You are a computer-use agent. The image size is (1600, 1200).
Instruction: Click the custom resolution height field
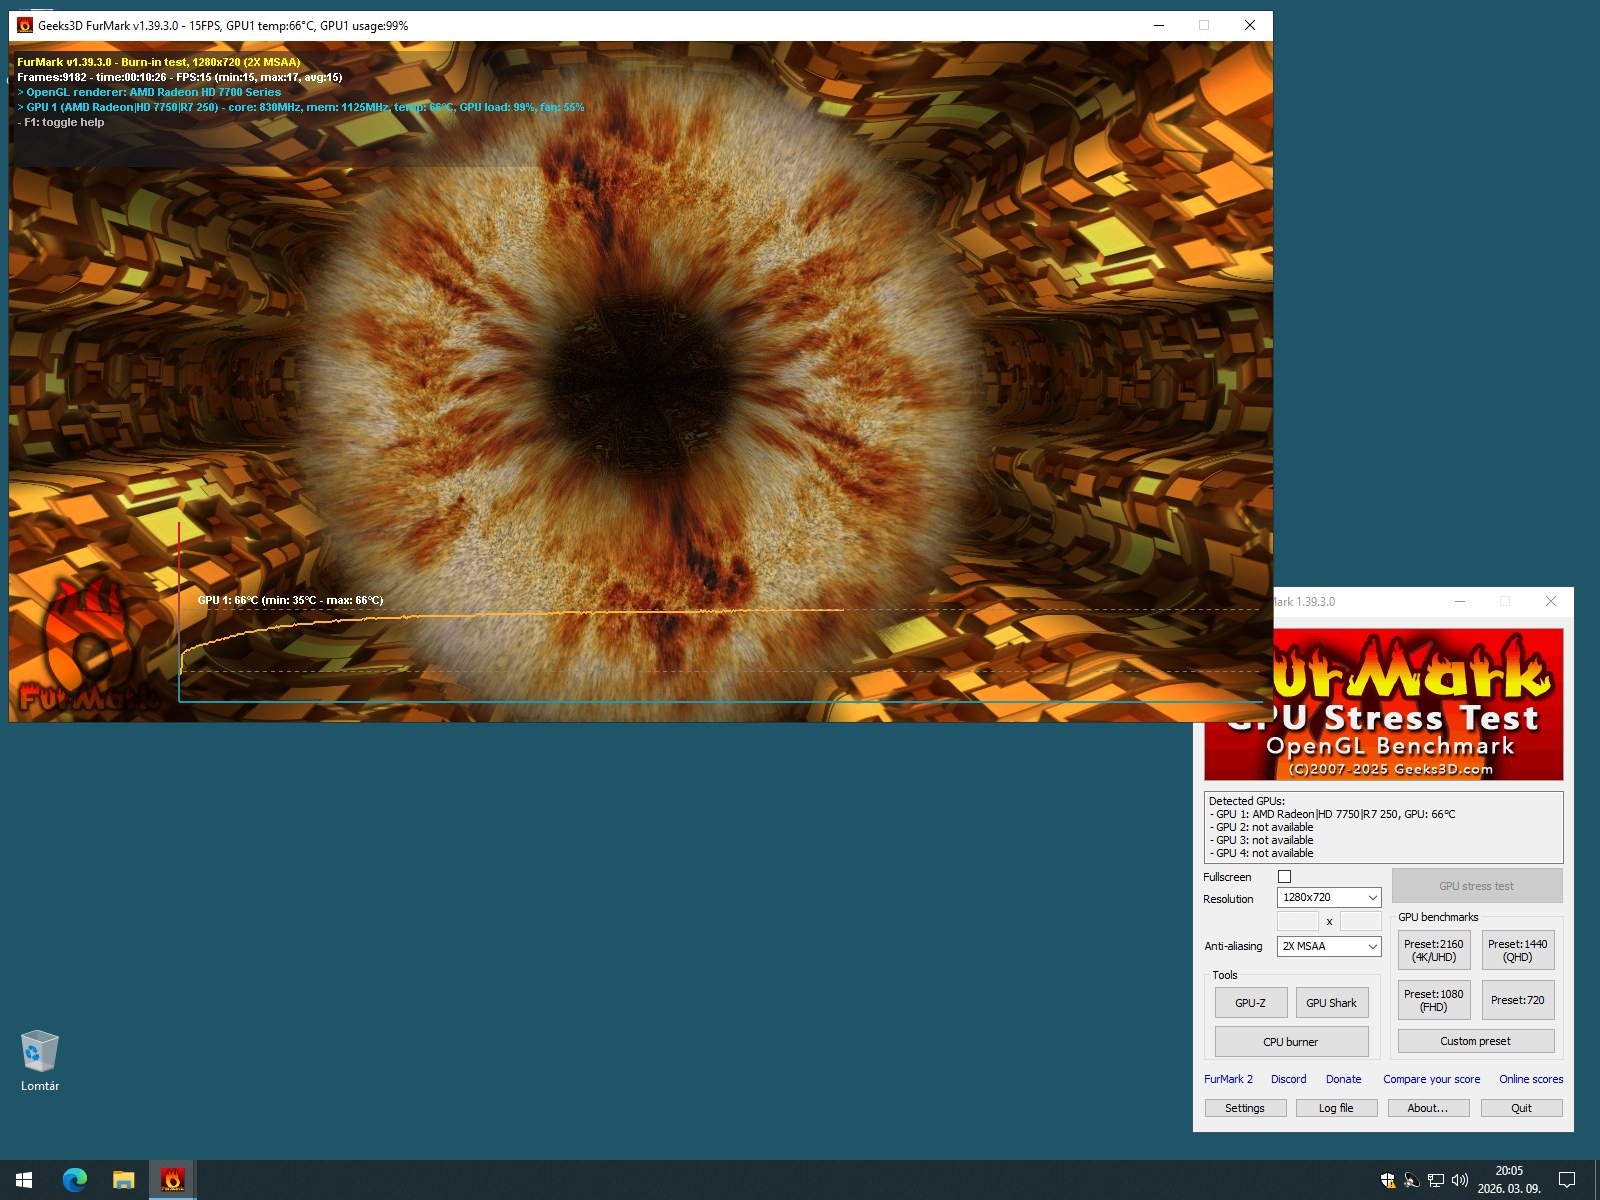click(x=1360, y=921)
